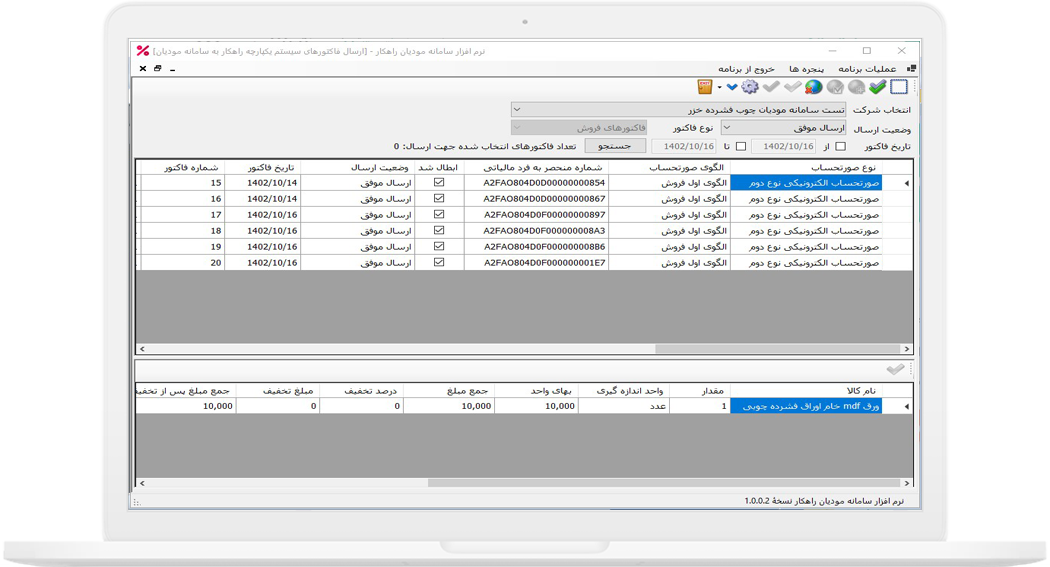Click the blue chevron toolbar icon

pos(731,87)
